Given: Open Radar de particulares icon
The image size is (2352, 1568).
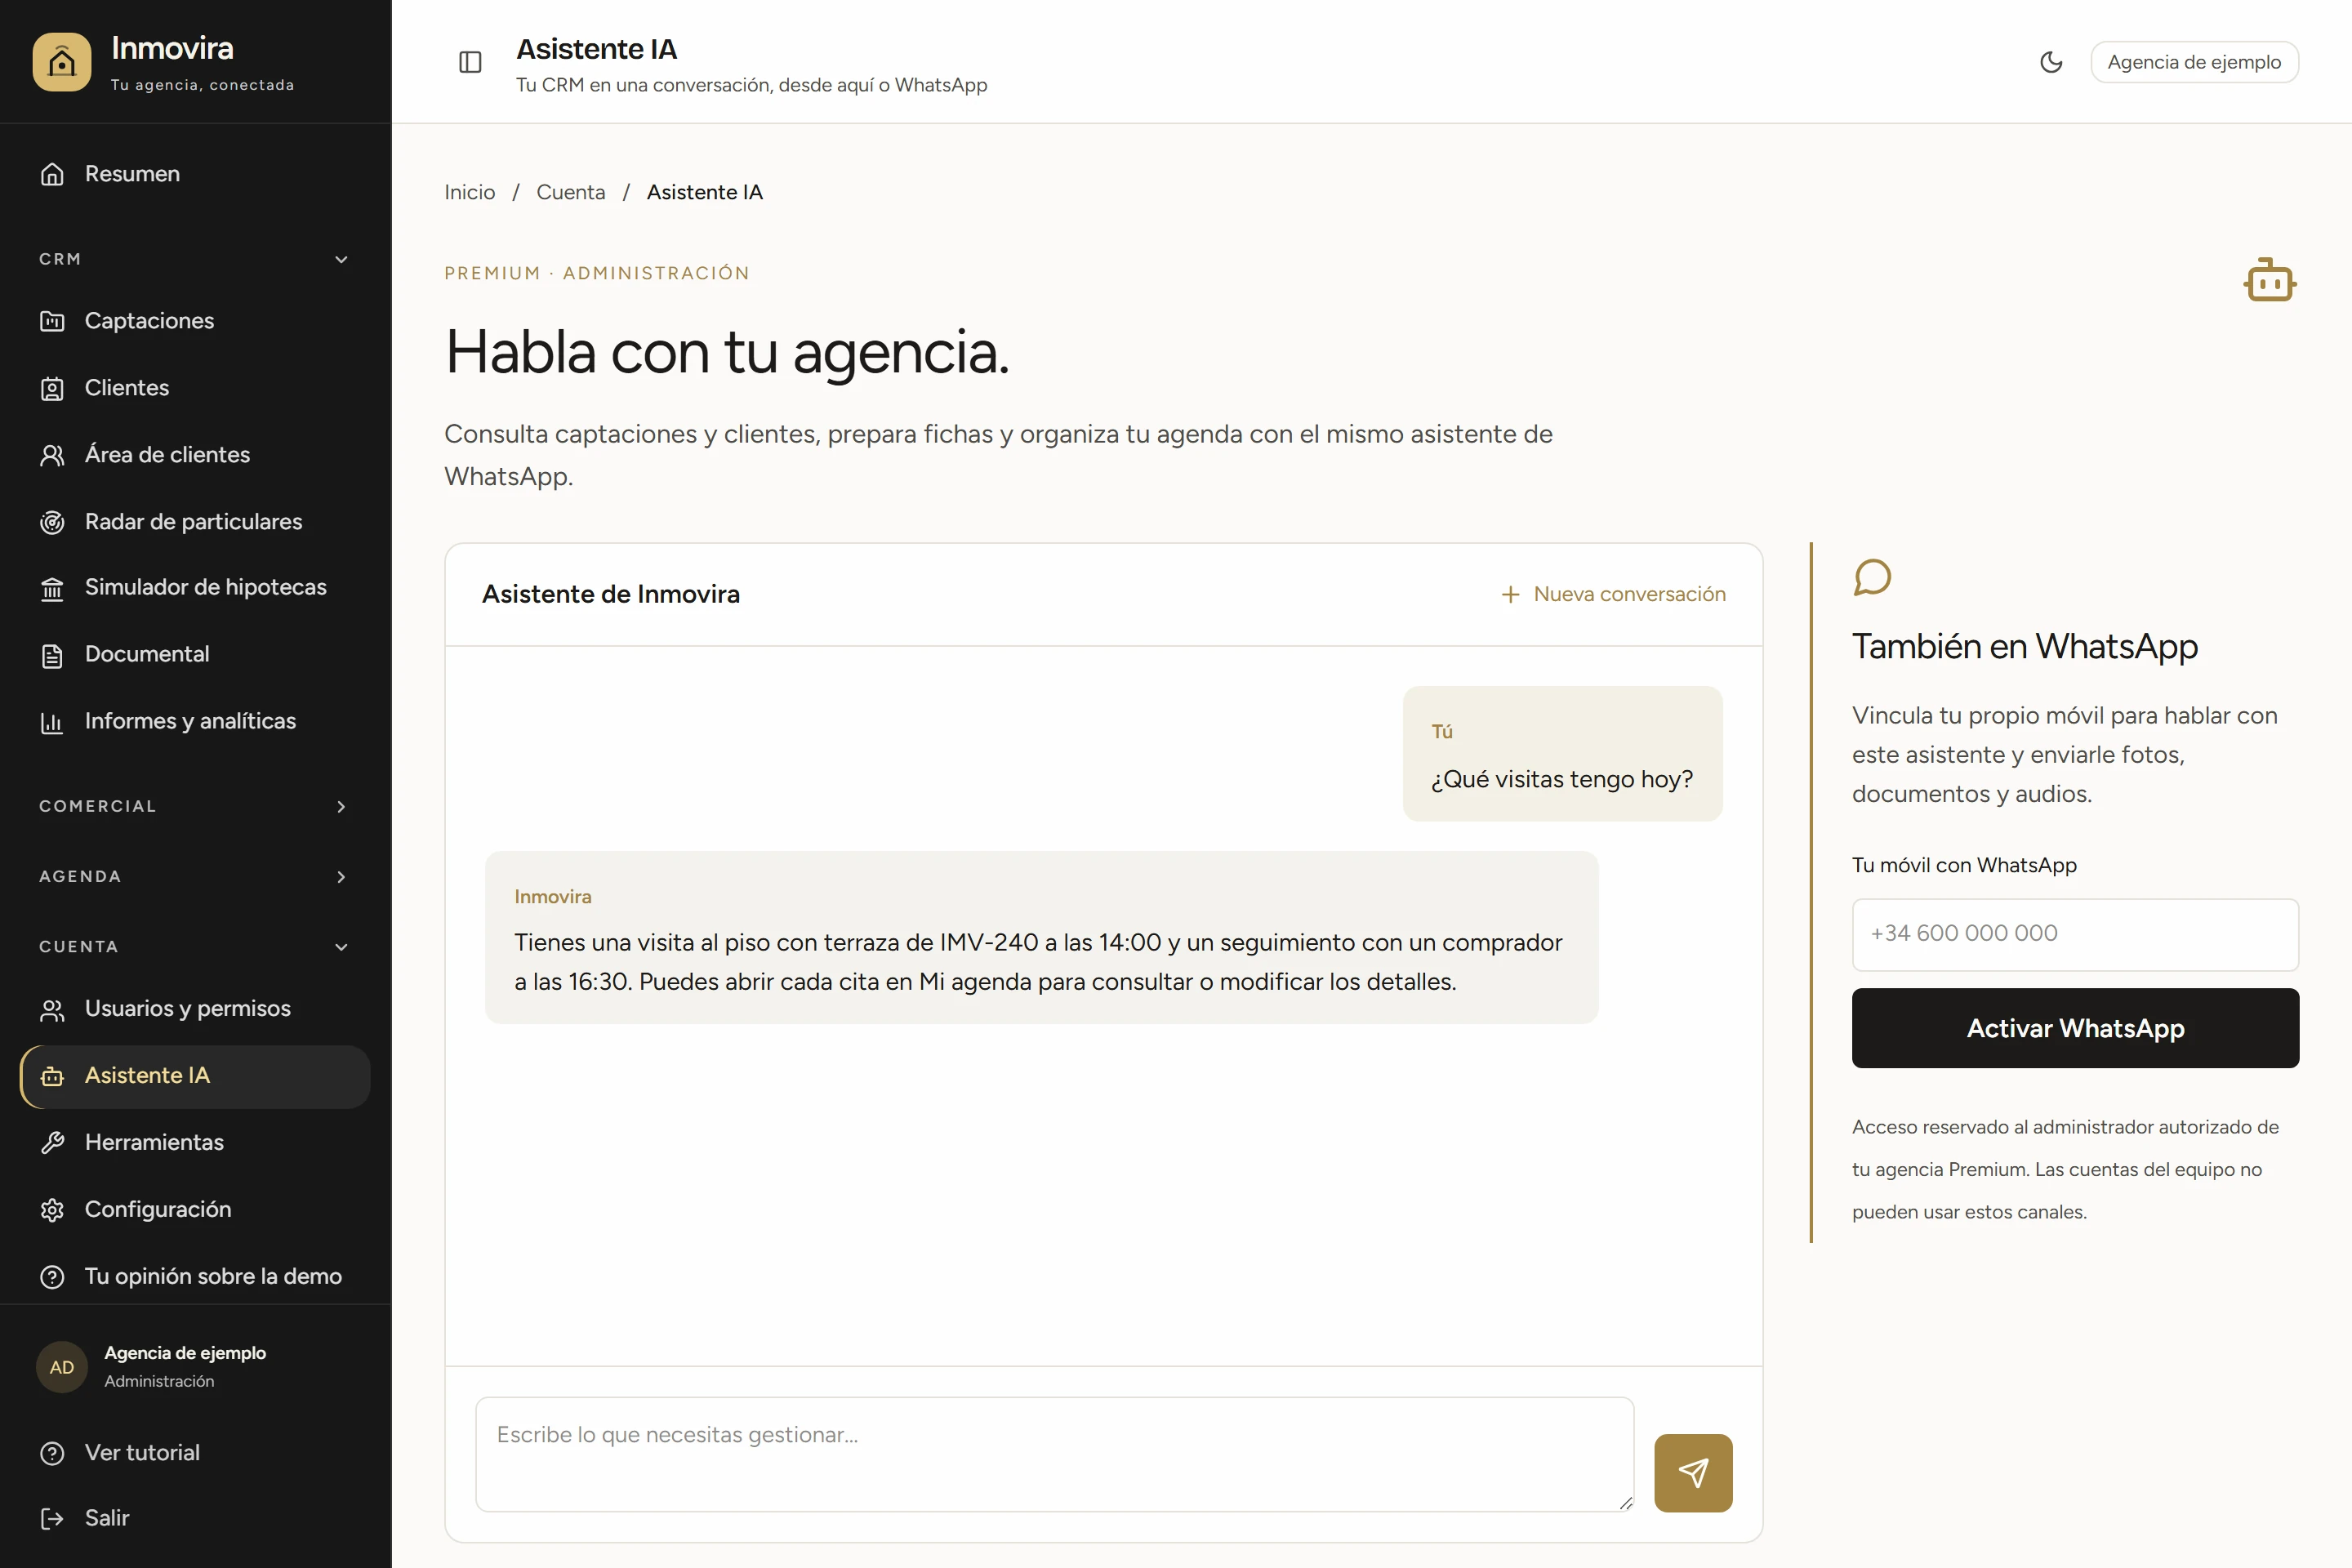Looking at the screenshot, I should point(52,522).
